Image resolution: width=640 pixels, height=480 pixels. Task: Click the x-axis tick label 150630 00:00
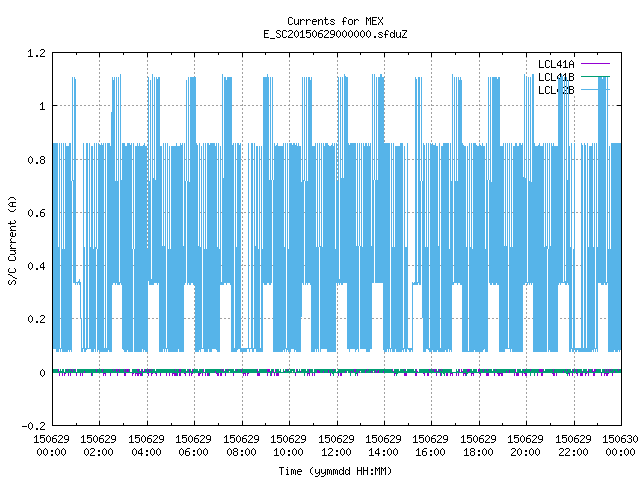[x=620, y=446]
